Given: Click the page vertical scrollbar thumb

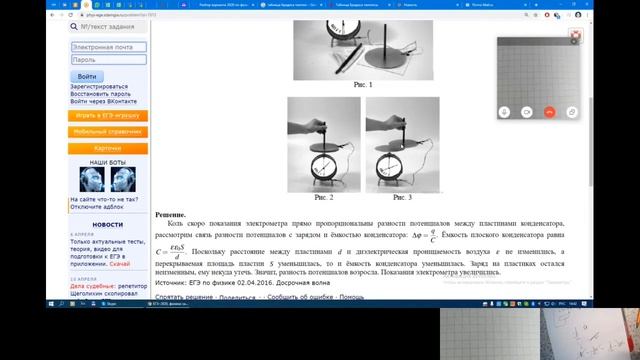Looking at the screenshot, I should pos(591,142).
